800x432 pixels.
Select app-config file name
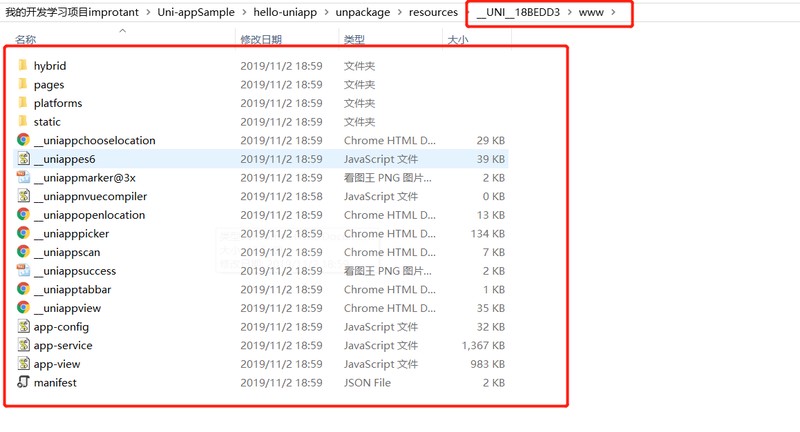[61, 327]
